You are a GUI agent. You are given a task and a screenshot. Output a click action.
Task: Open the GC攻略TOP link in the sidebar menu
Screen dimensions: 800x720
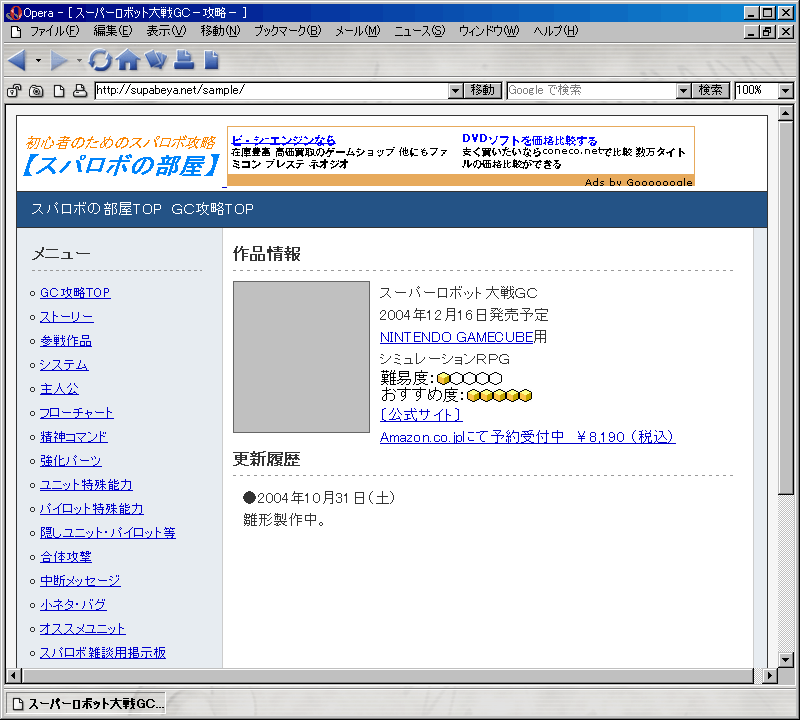point(75,293)
